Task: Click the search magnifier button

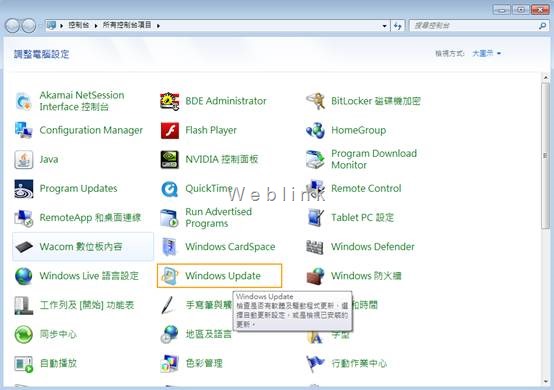Action: tap(542, 26)
